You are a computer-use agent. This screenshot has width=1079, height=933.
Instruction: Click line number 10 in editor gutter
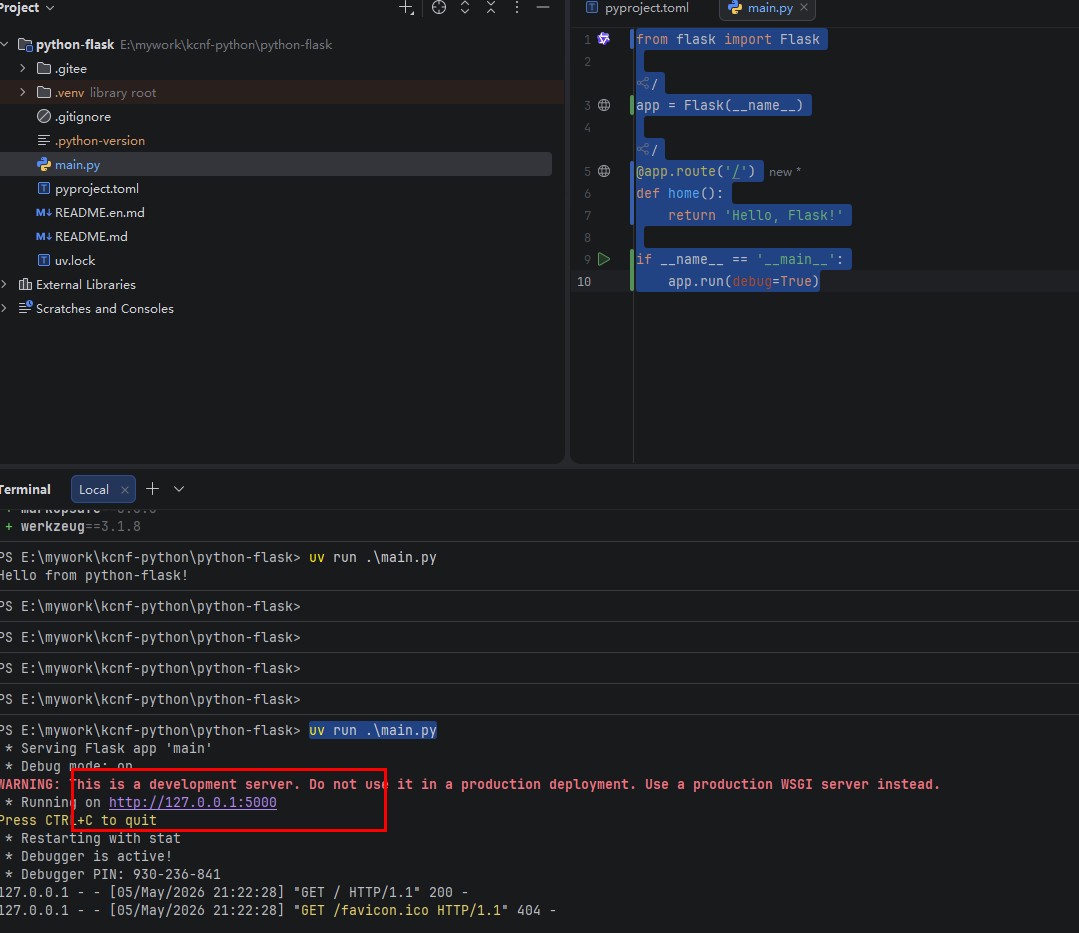584,281
